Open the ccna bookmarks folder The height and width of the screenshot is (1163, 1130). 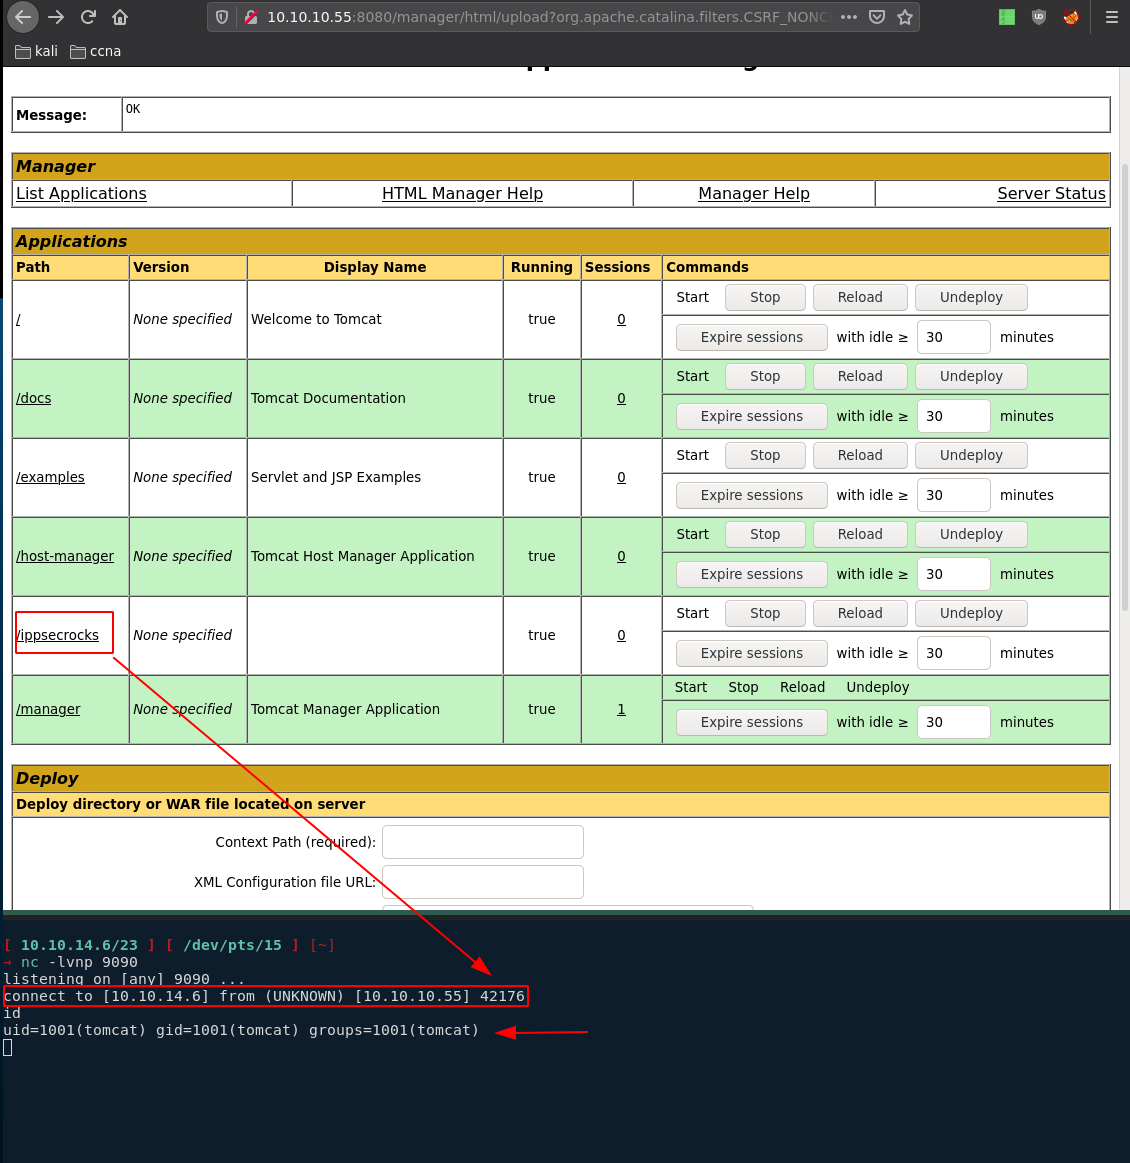click(96, 51)
